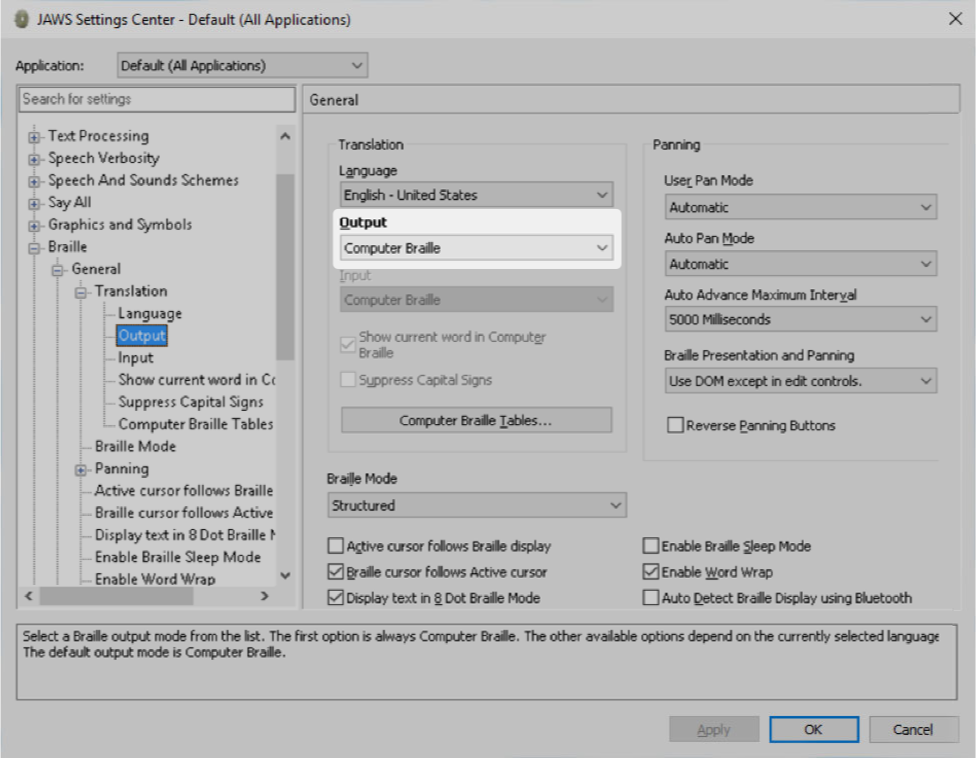Click the Computer Braille Tables button
The width and height of the screenshot is (976, 758).
pyautogui.click(x=476, y=421)
